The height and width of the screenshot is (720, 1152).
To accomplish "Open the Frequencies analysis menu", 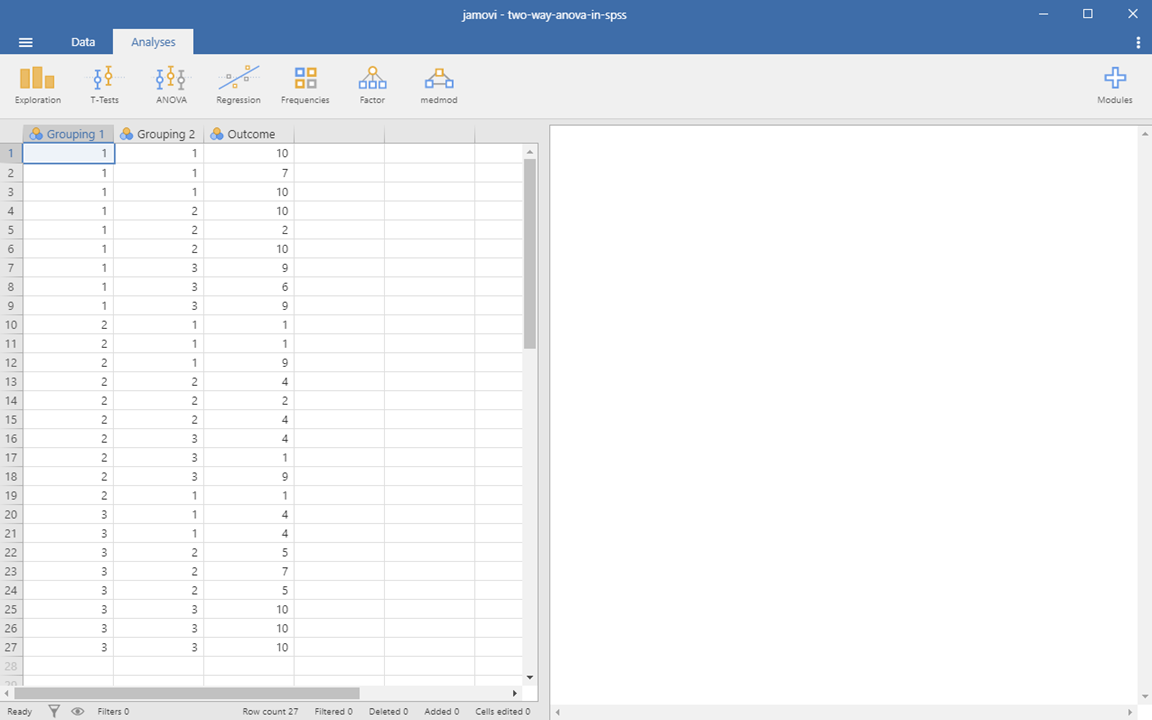I will [305, 85].
